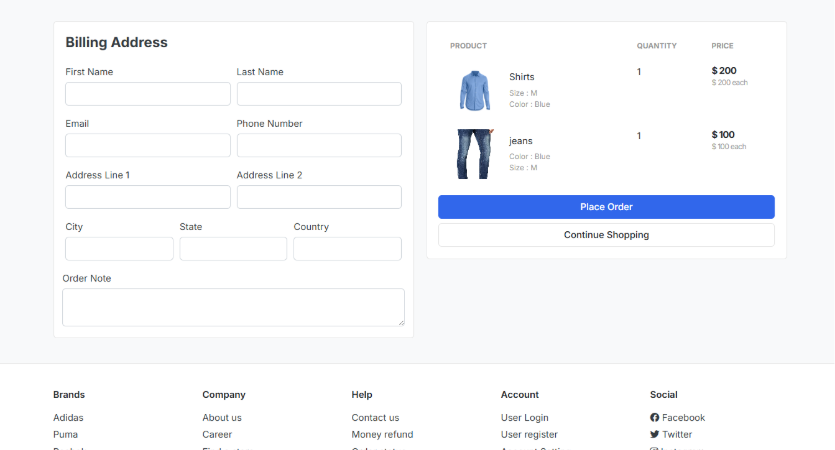Click the blue shirt product thumbnail
This screenshot has width=835, height=450.
pyautogui.click(x=474, y=91)
